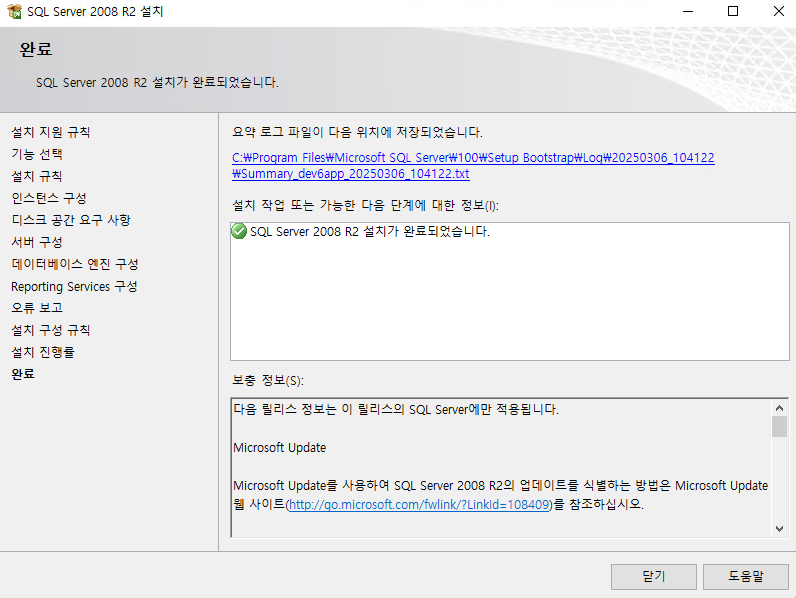Select the 설치 구성 규칙 step
This screenshot has width=796, height=598.
[51, 330]
